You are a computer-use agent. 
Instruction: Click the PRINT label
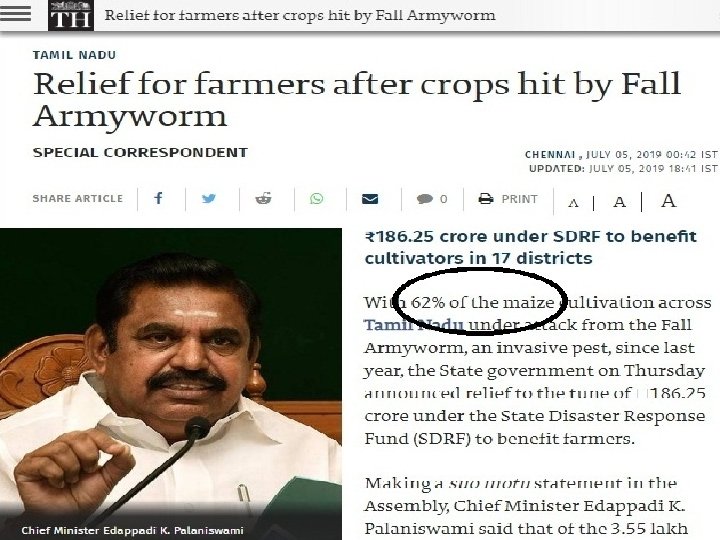click(519, 199)
